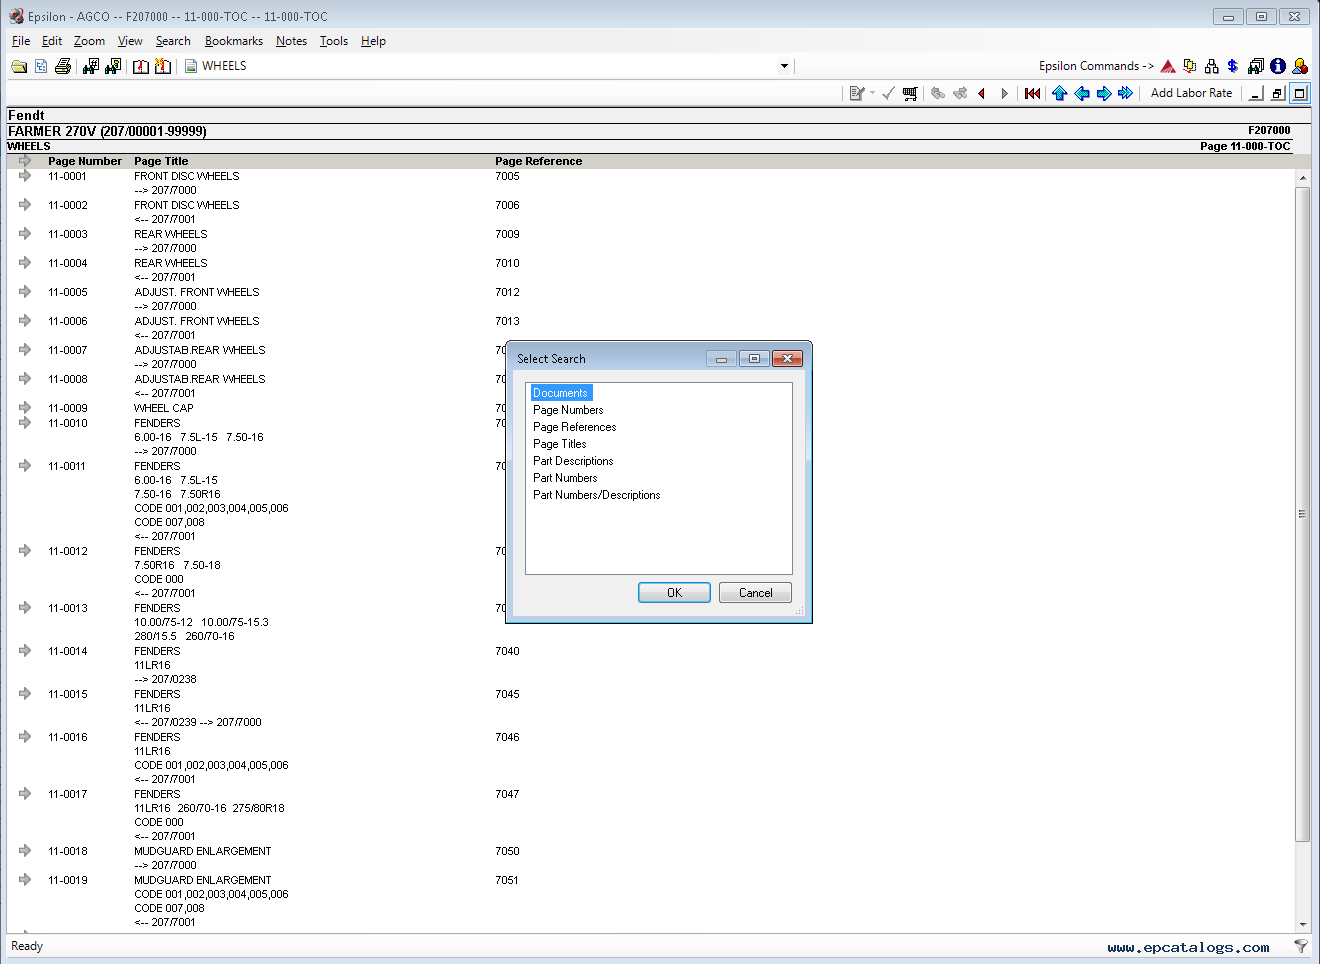Click the notes pencil icon
The image size is (1320, 964).
(857, 93)
